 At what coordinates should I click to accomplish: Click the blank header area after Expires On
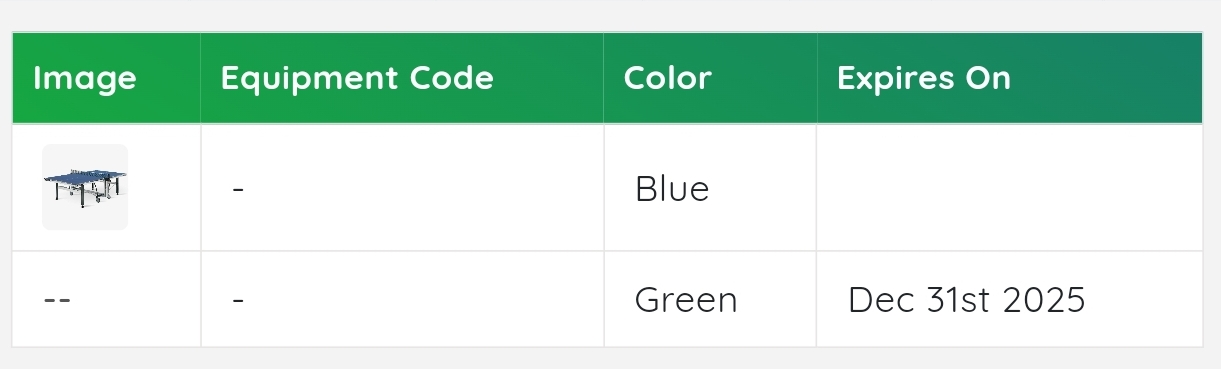coord(1105,78)
